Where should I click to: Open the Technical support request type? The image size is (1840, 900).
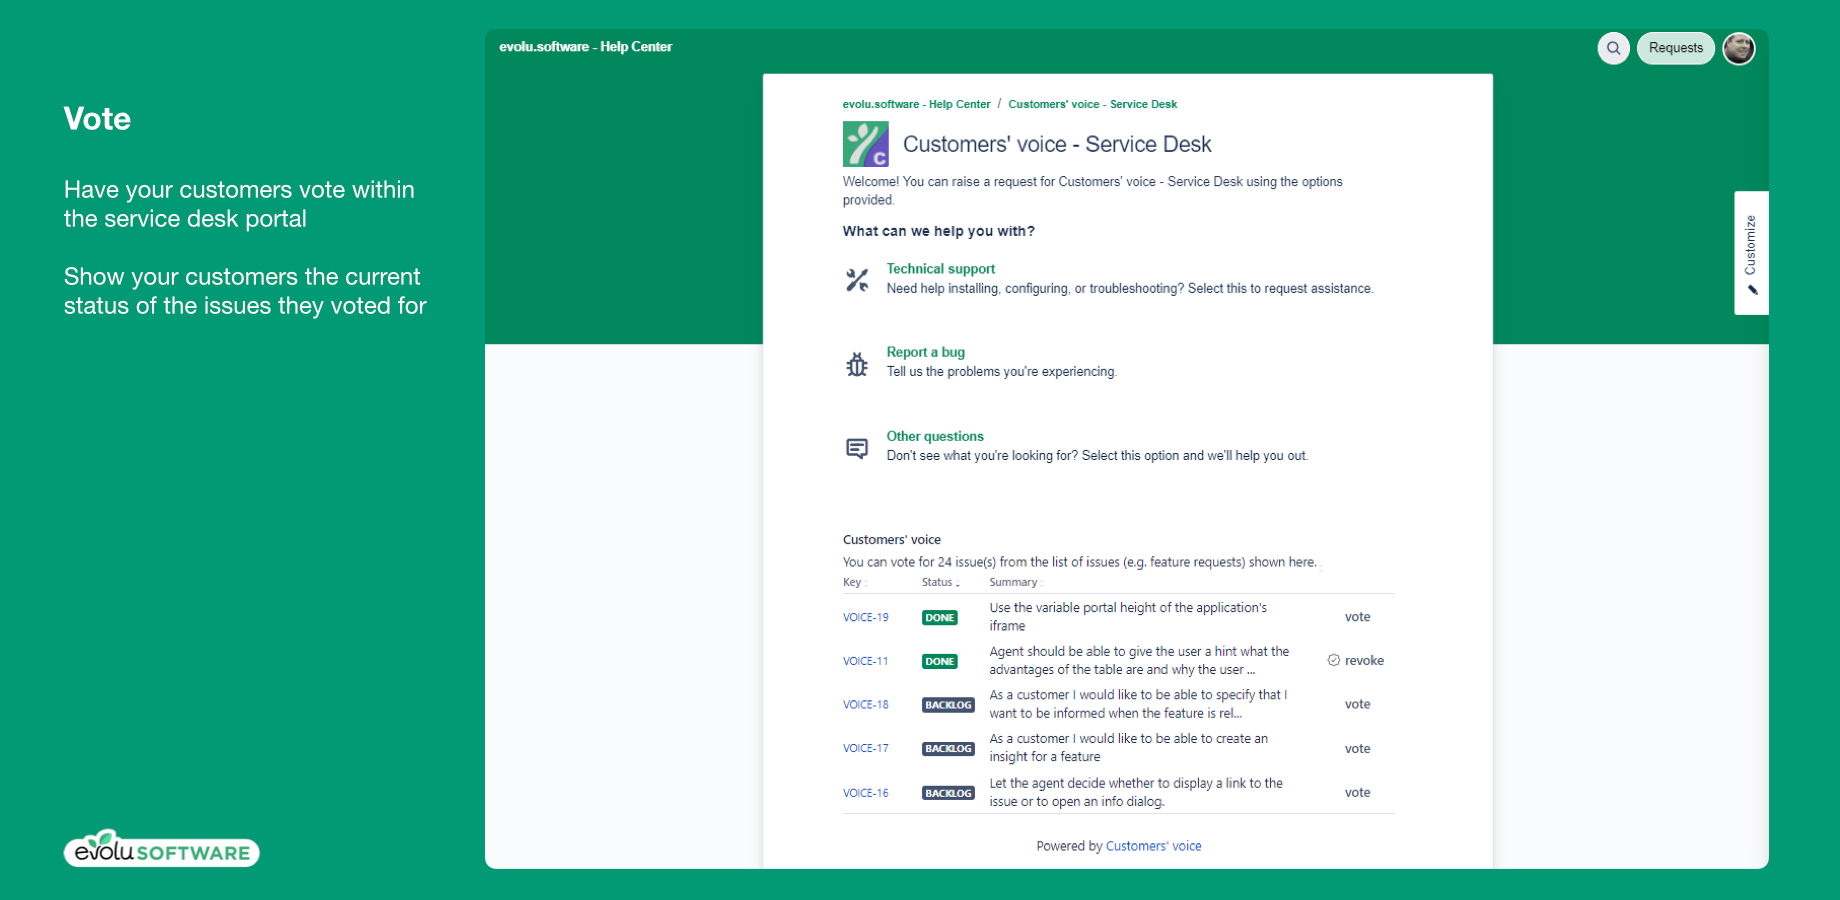click(940, 269)
